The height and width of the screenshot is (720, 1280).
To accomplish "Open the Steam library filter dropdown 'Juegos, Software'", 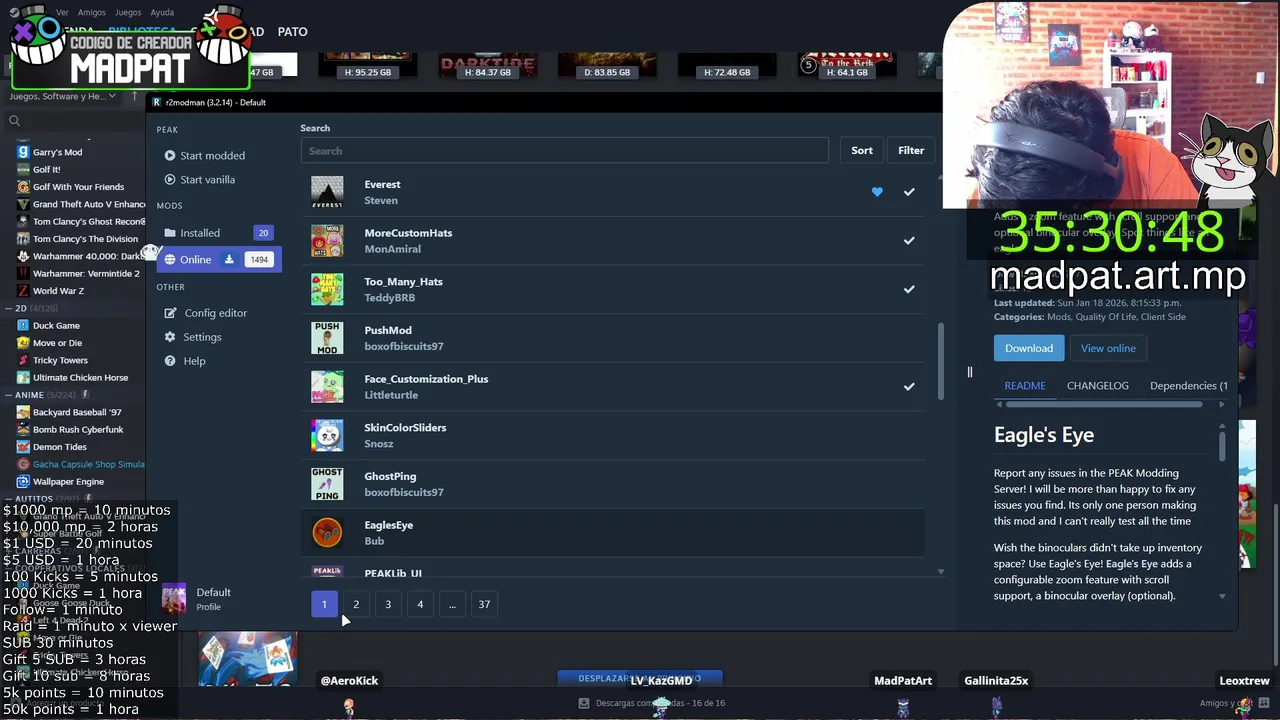I will (62, 96).
